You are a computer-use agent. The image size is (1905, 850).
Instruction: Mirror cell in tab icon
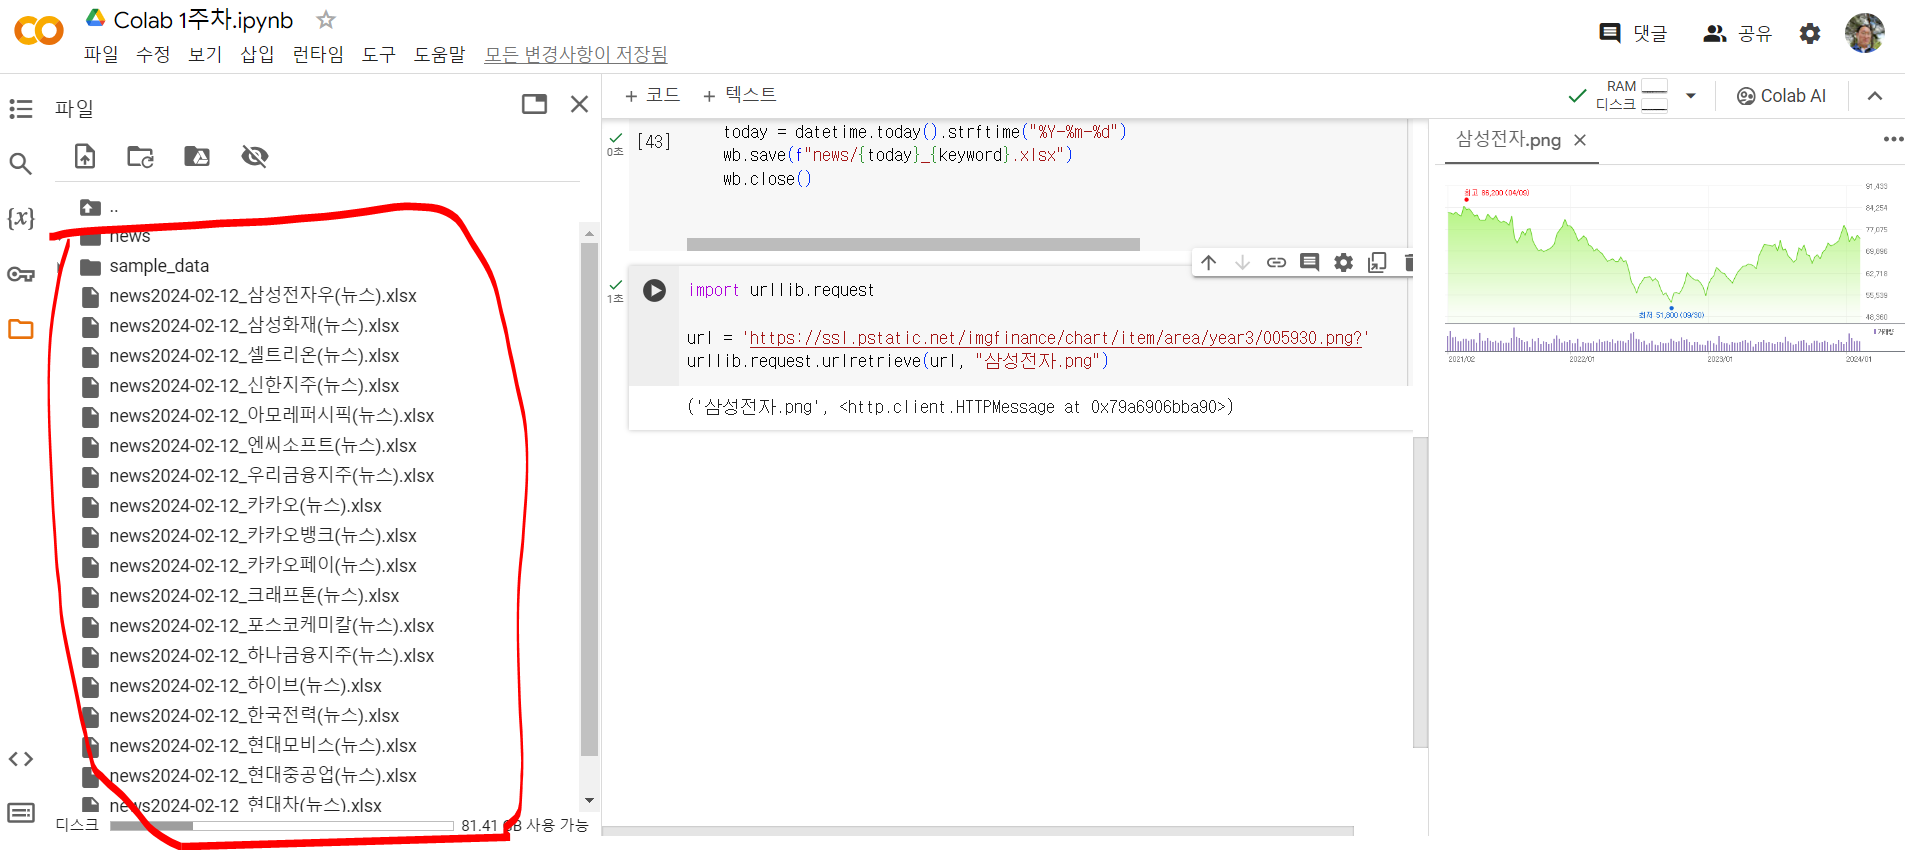coord(1377,262)
